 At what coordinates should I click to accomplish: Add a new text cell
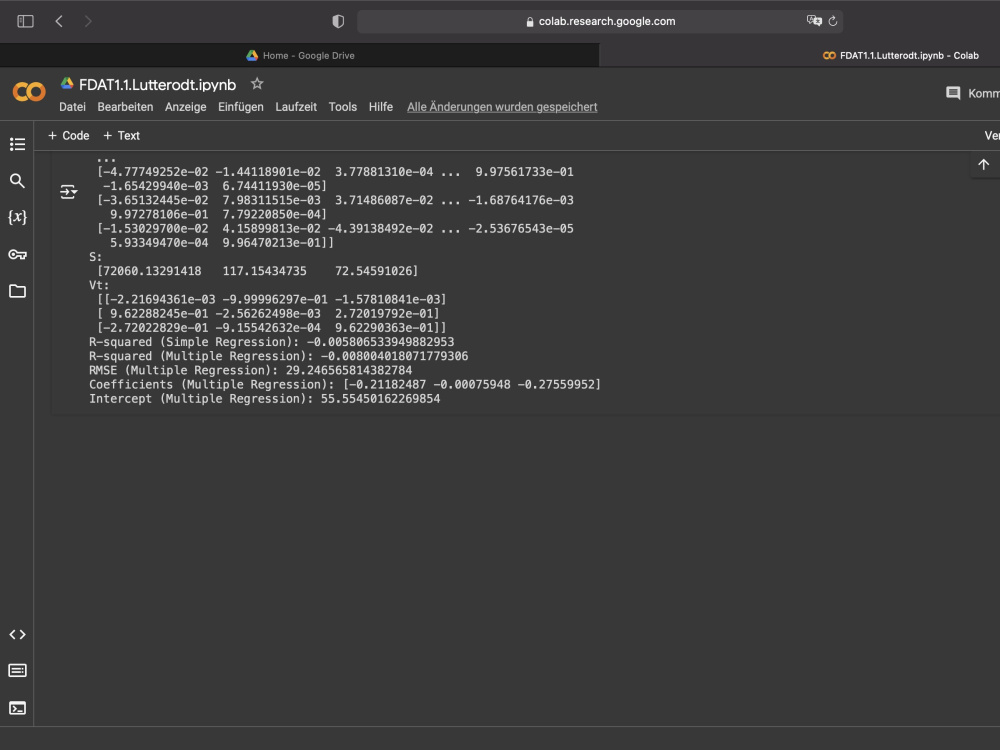[121, 136]
